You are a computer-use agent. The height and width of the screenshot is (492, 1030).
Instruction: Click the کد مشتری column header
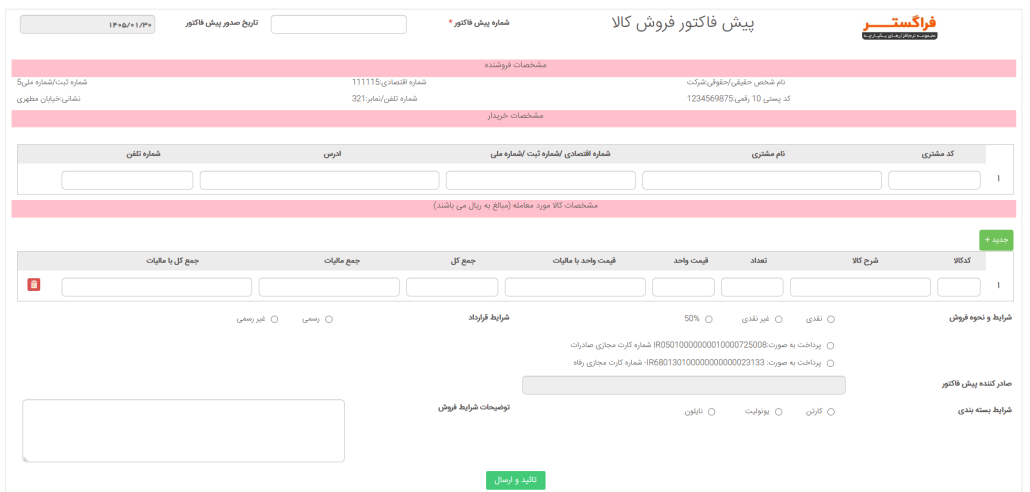click(x=938, y=154)
